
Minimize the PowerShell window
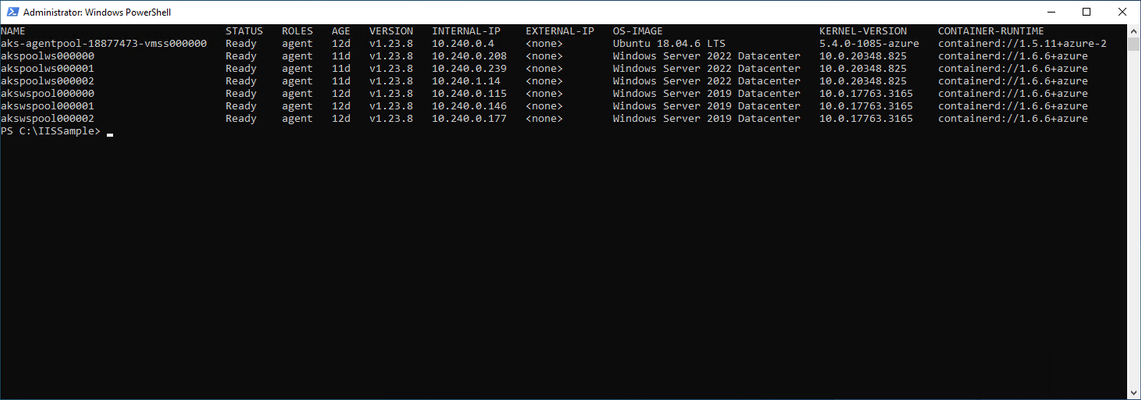[x=1053, y=12]
